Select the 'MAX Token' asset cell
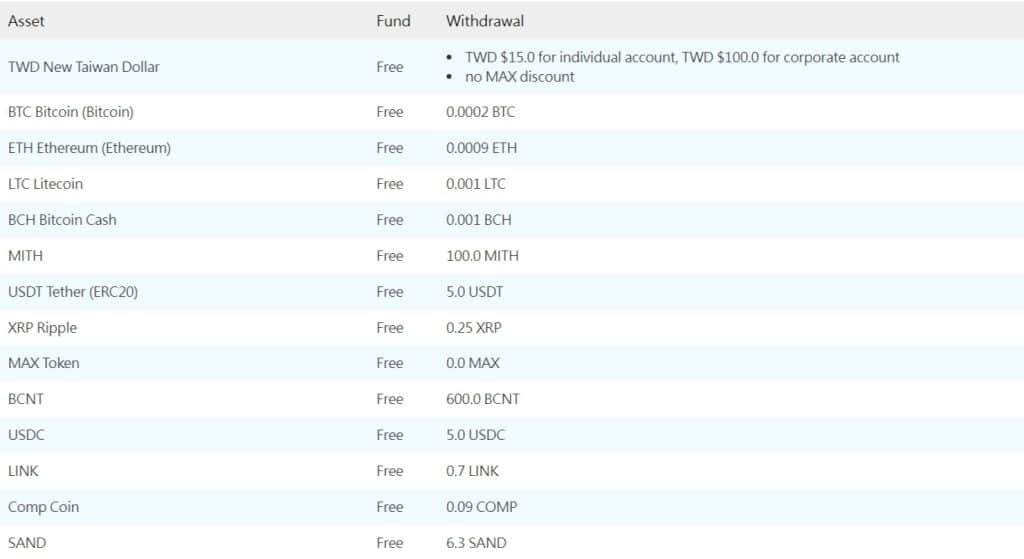The image size is (1024, 559). point(44,362)
